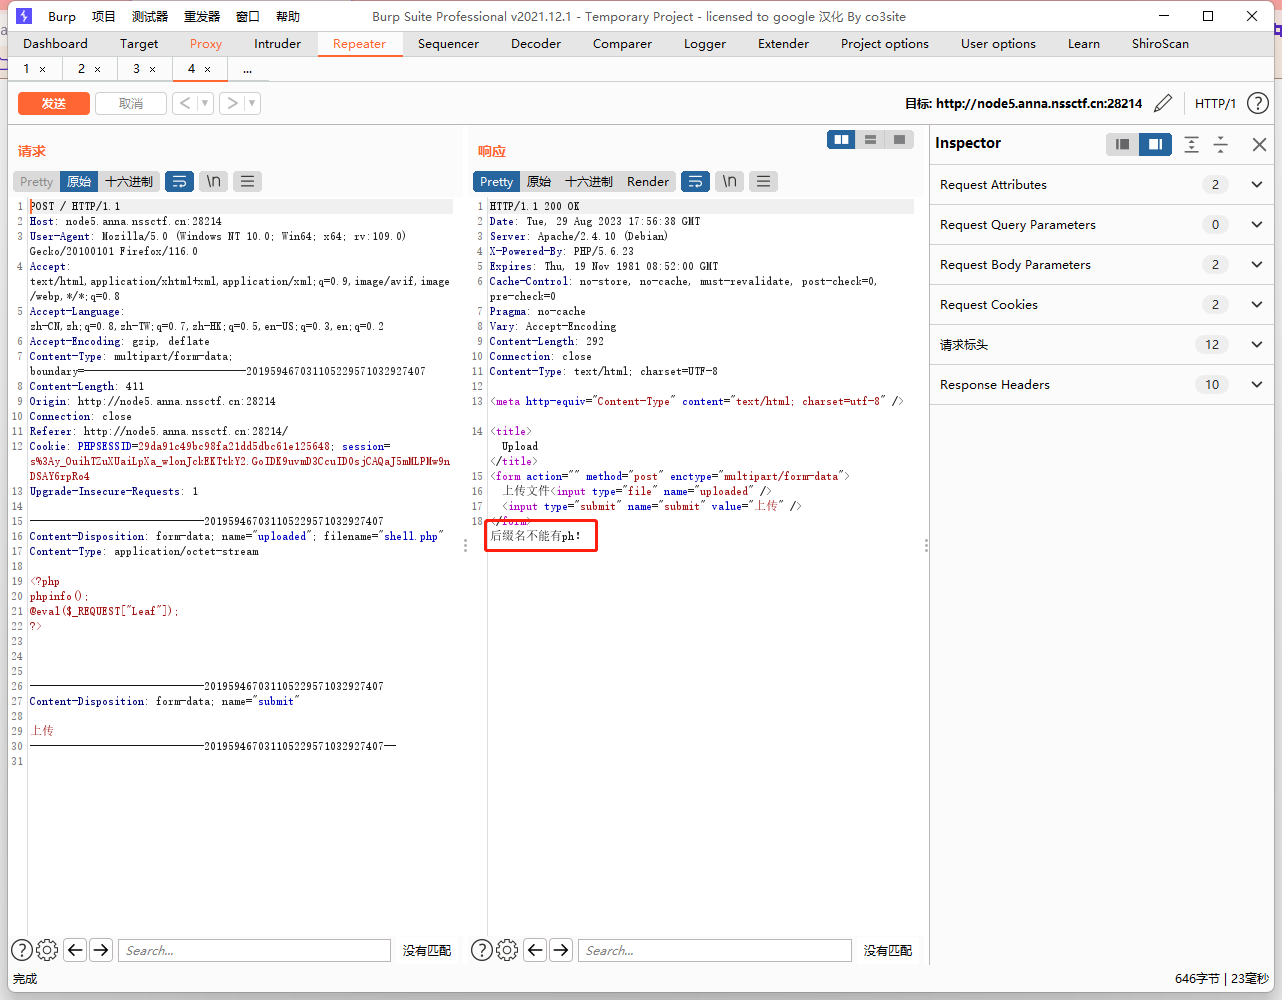Screen dimensions: 1282x1000
Task: Close Repeater tab 2
Action: click(97, 69)
